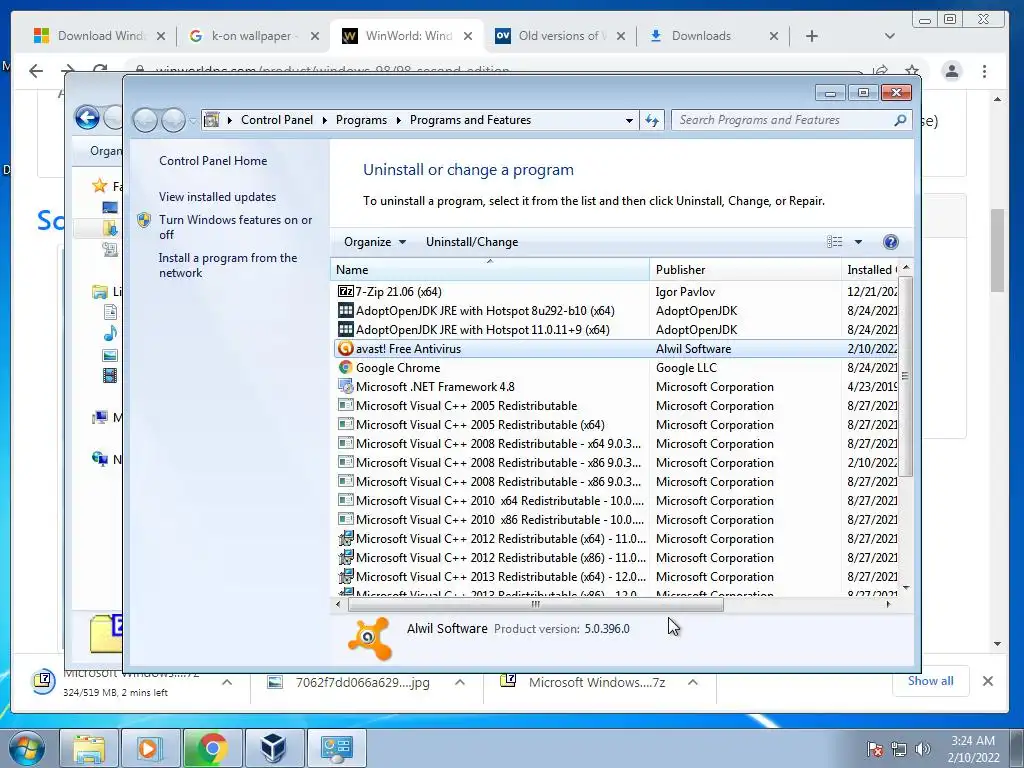1024x768 pixels.
Task: Open View installed updates link
Action: coord(217,197)
